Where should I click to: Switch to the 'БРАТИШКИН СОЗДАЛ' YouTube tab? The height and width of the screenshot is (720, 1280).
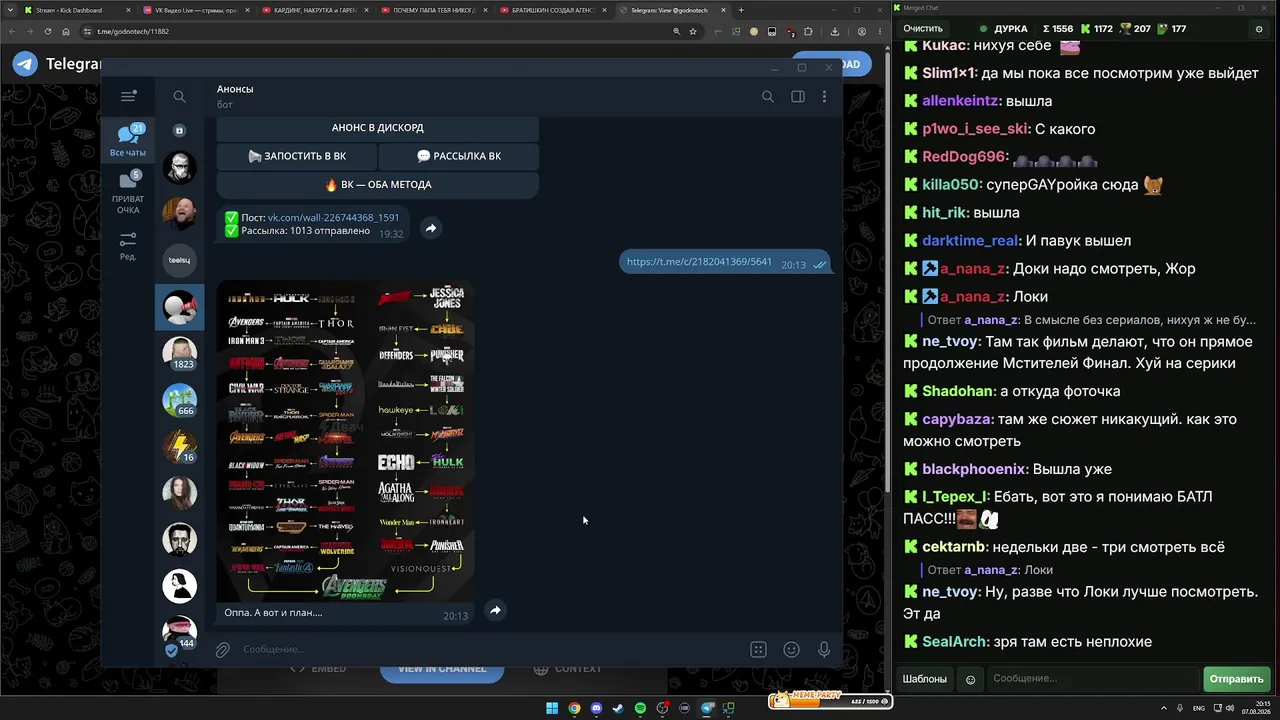(552, 10)
